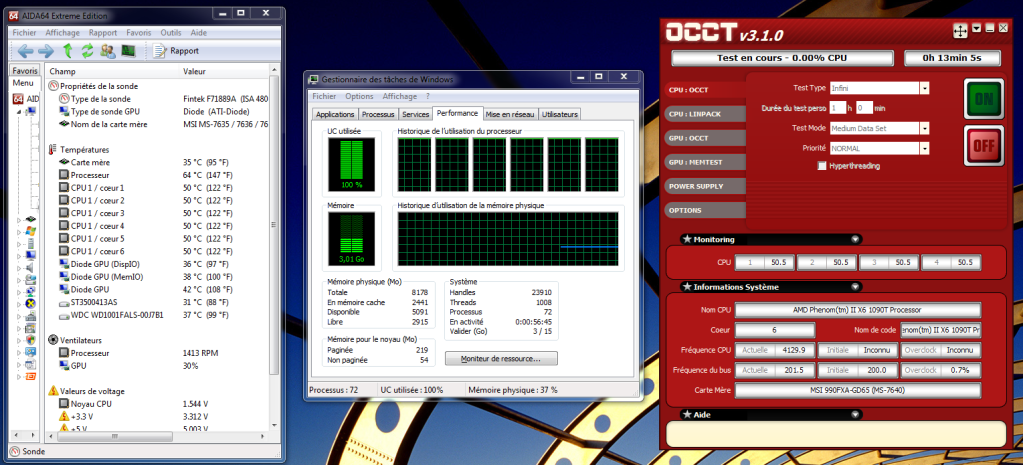This screenshot has width=1023, height=465.
Task: Click the Moniteur de ressource button
Action: 501,359
